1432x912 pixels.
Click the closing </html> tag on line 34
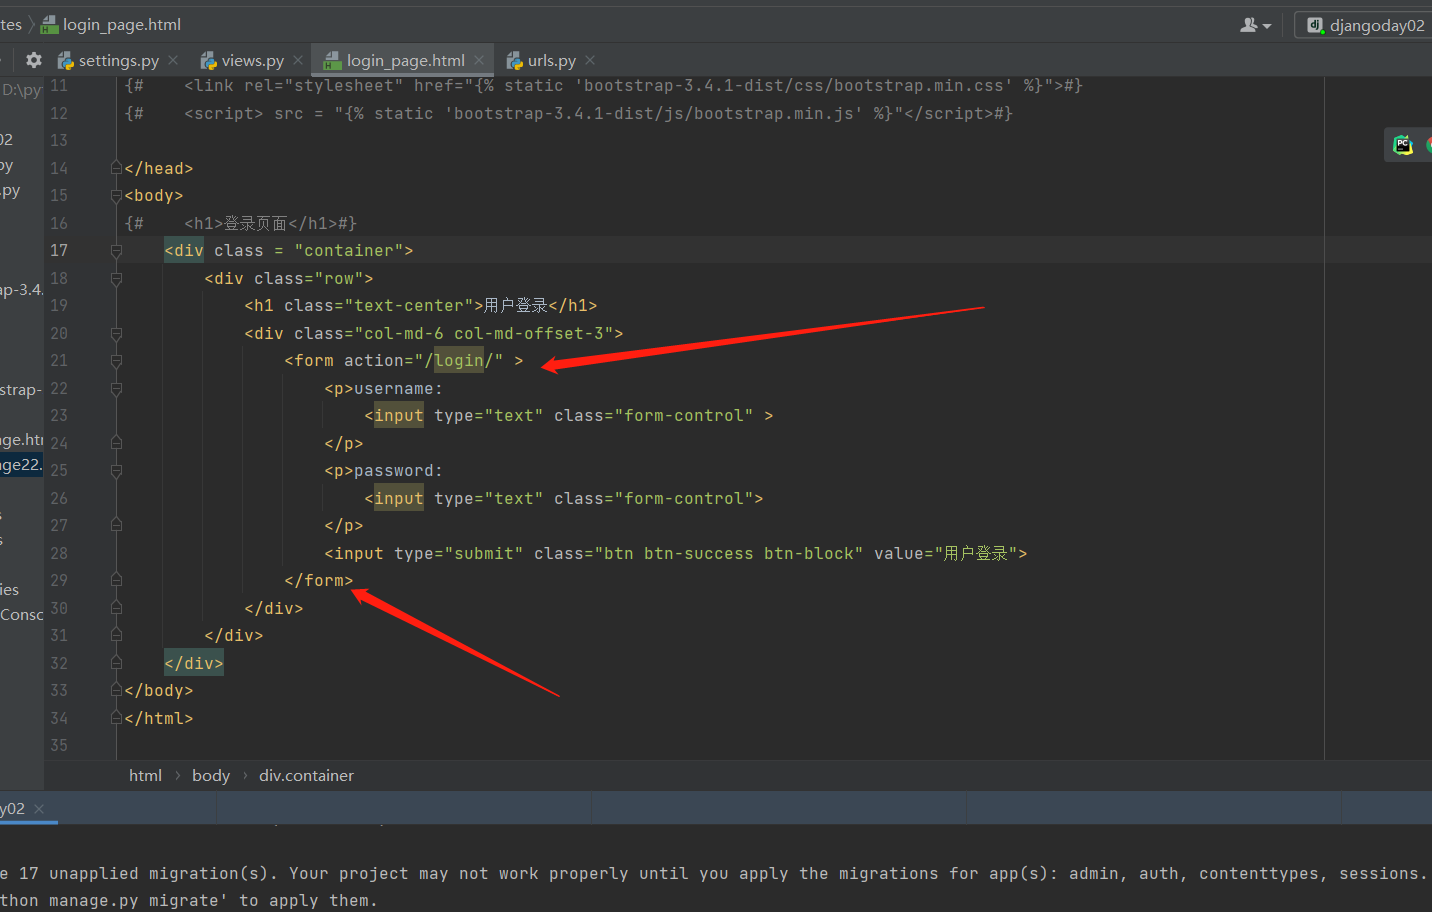pyautogui.click(x=159, y=719)
